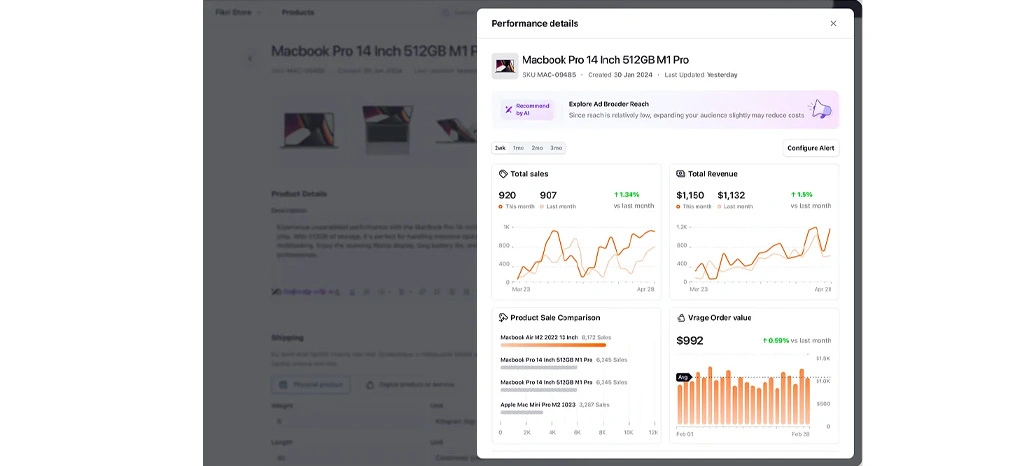
Task: Click the $992 average order value
Action: [x=690, y=340]
